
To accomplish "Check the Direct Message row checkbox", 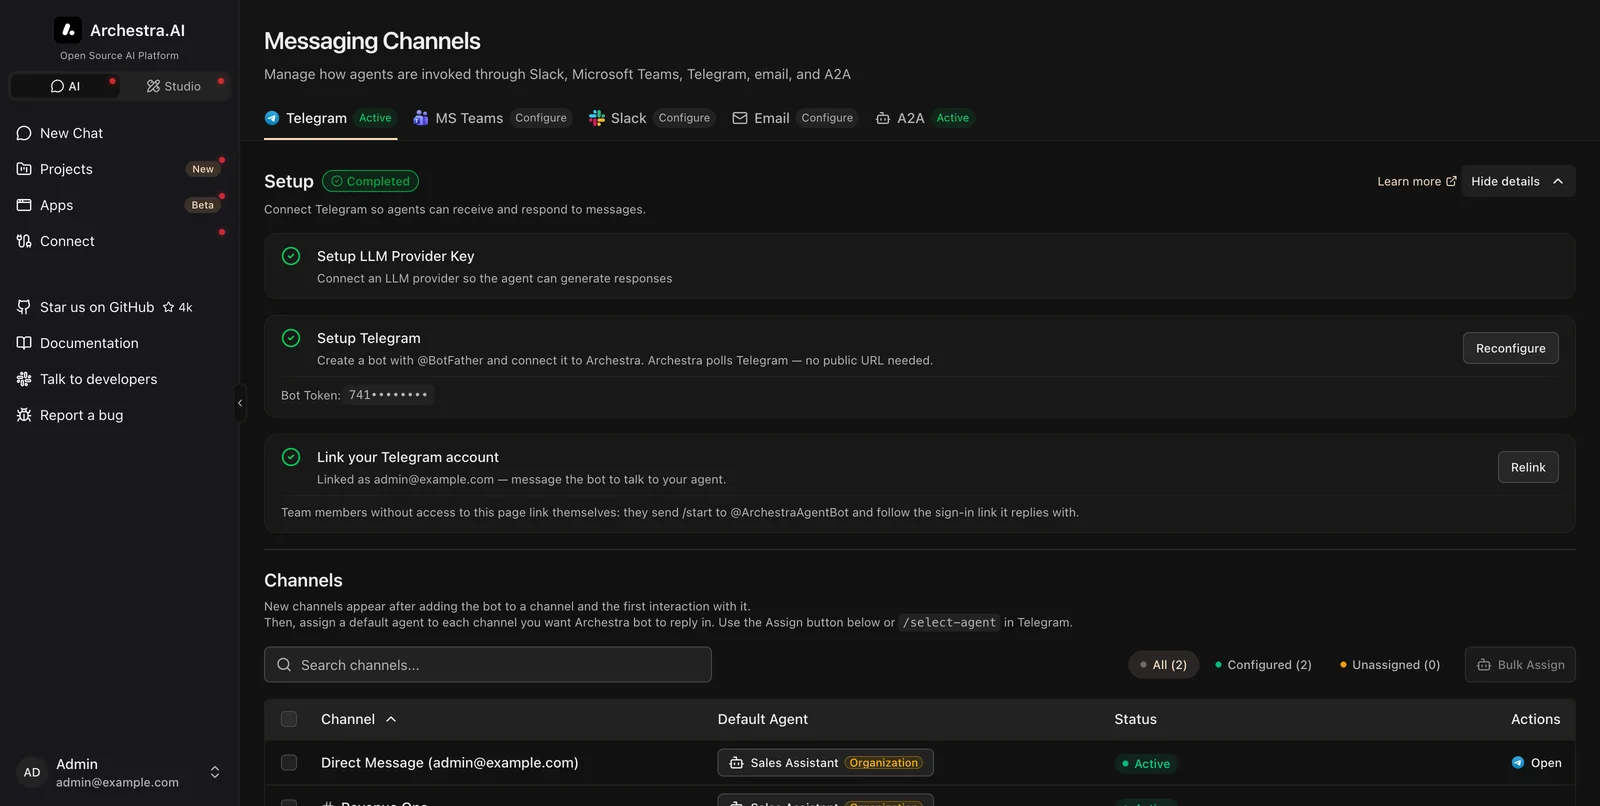I will point(289,763).
